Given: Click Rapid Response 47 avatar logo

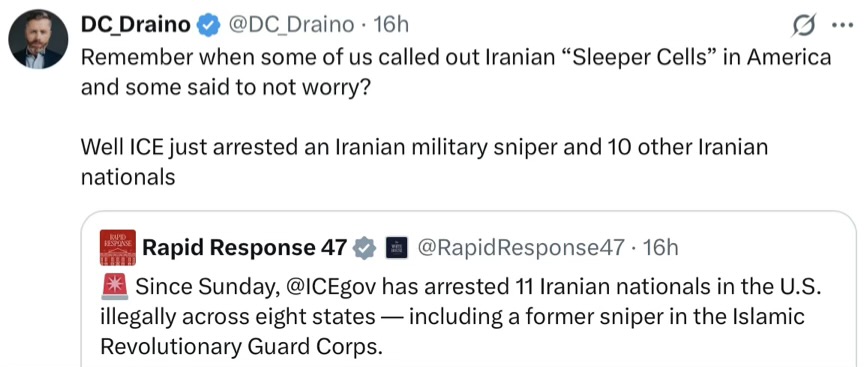Looking at the screenshot, I should 117,247.
